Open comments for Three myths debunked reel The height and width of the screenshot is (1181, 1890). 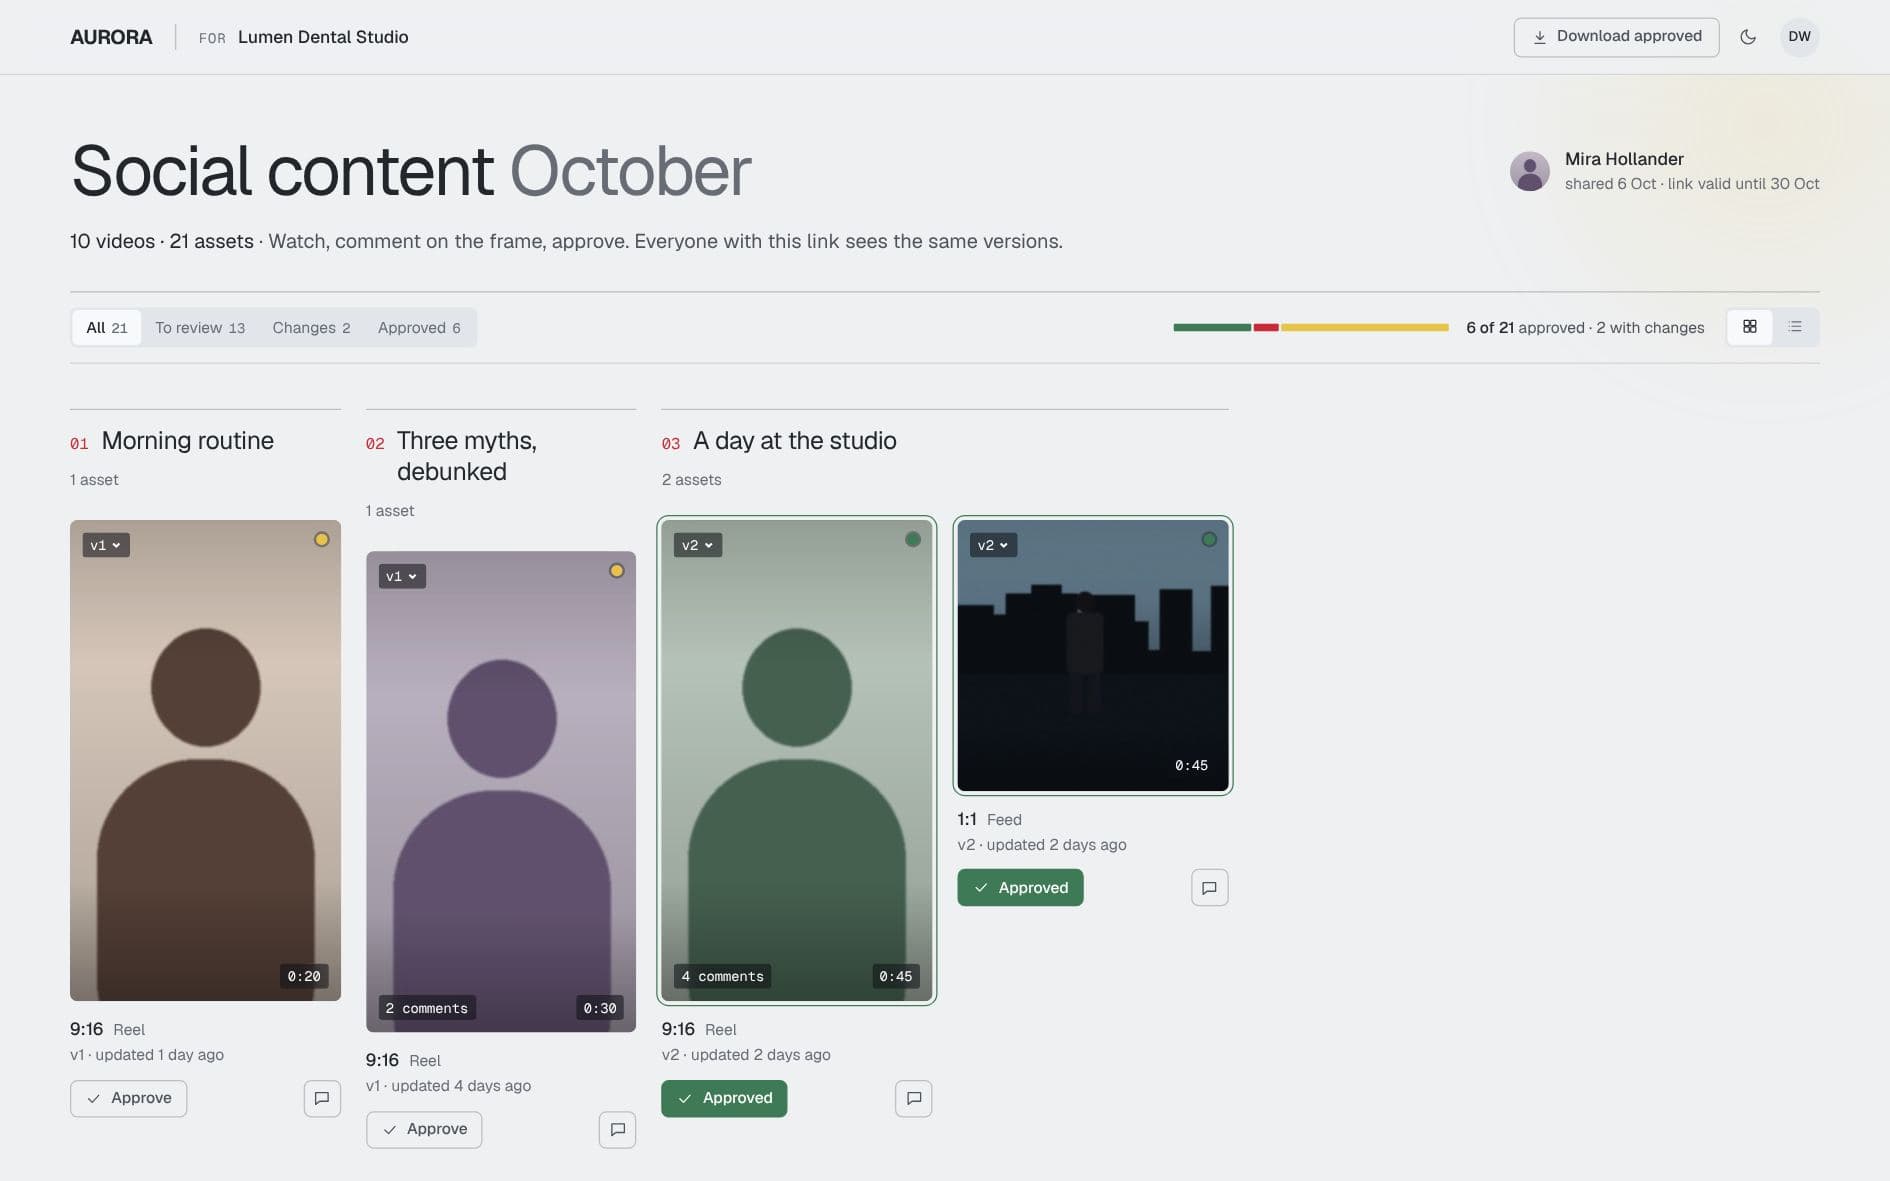617,1130
